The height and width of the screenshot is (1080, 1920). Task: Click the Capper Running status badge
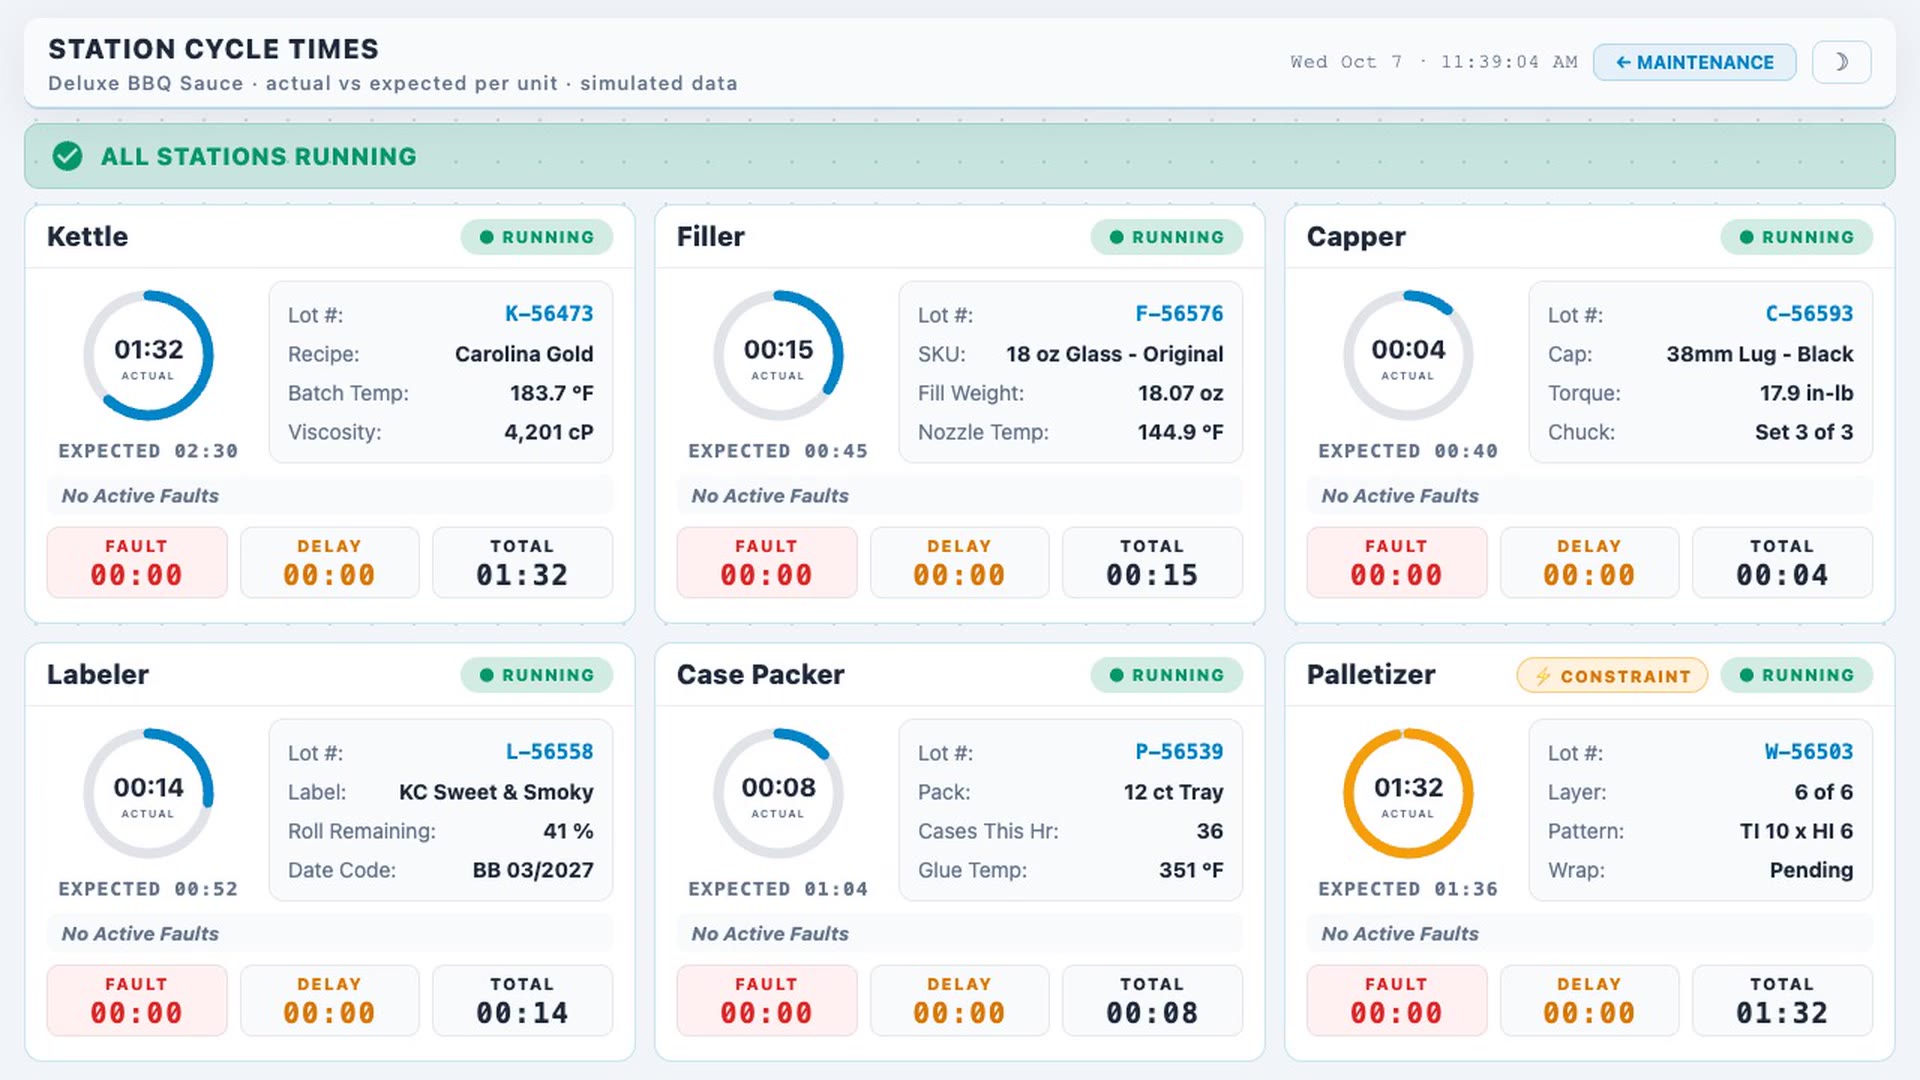click(1797, 237)
